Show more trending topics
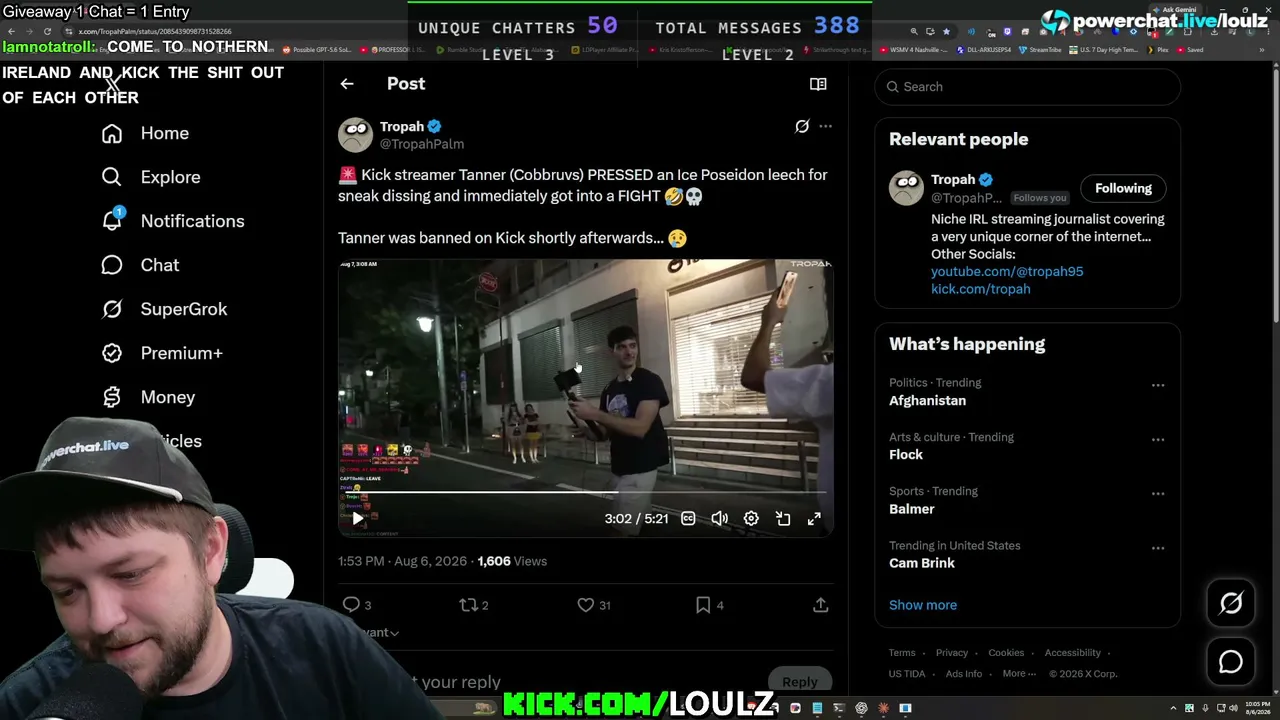This screenshot has width=1280, height=720. click(923, 605)
